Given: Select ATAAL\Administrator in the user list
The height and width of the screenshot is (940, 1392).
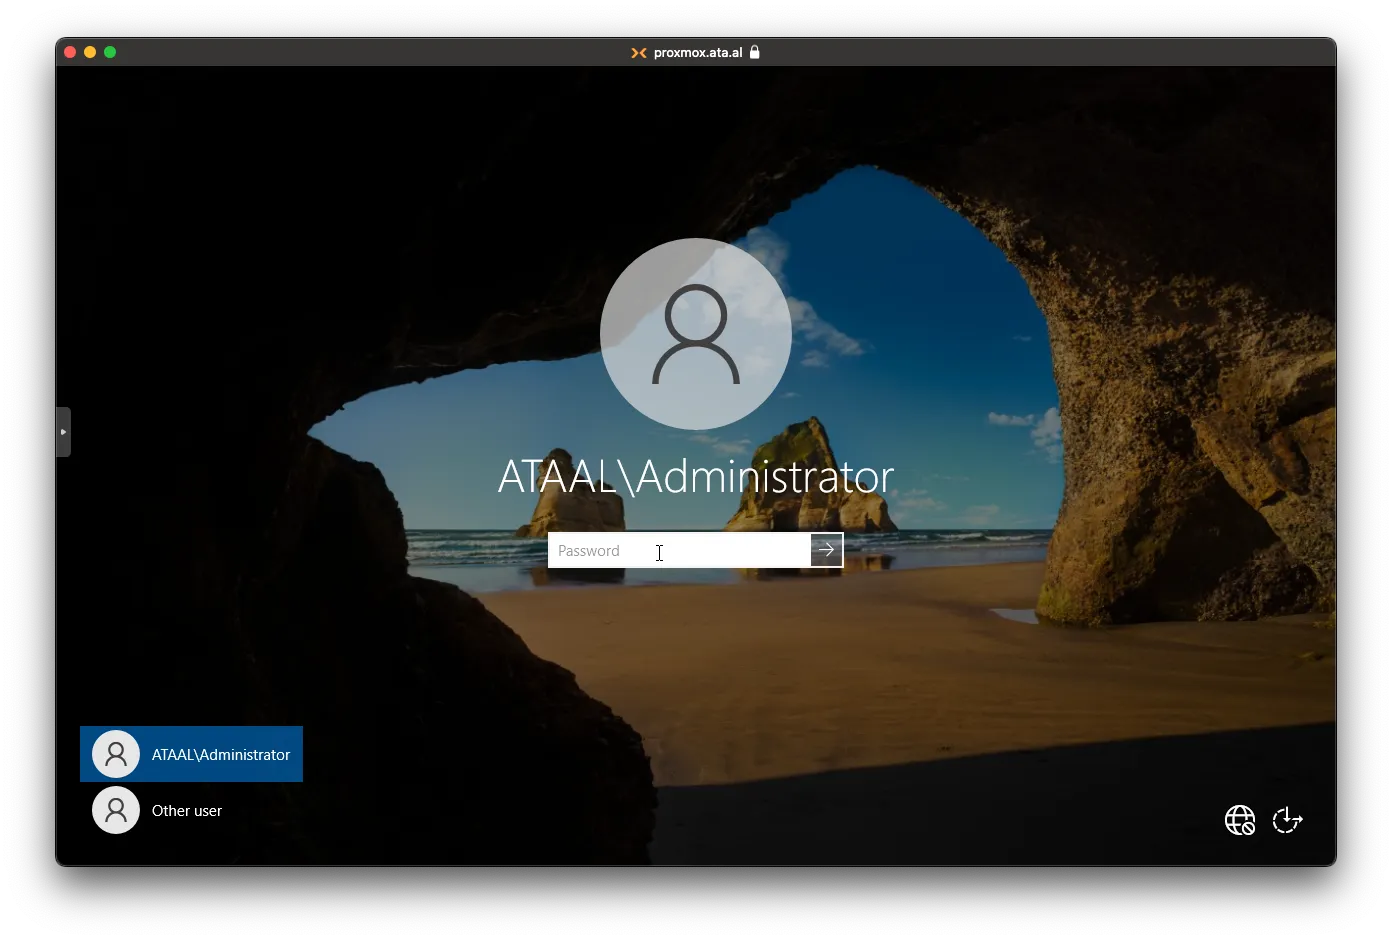Looking at the screenshot, I should click(x=191, y=754).
